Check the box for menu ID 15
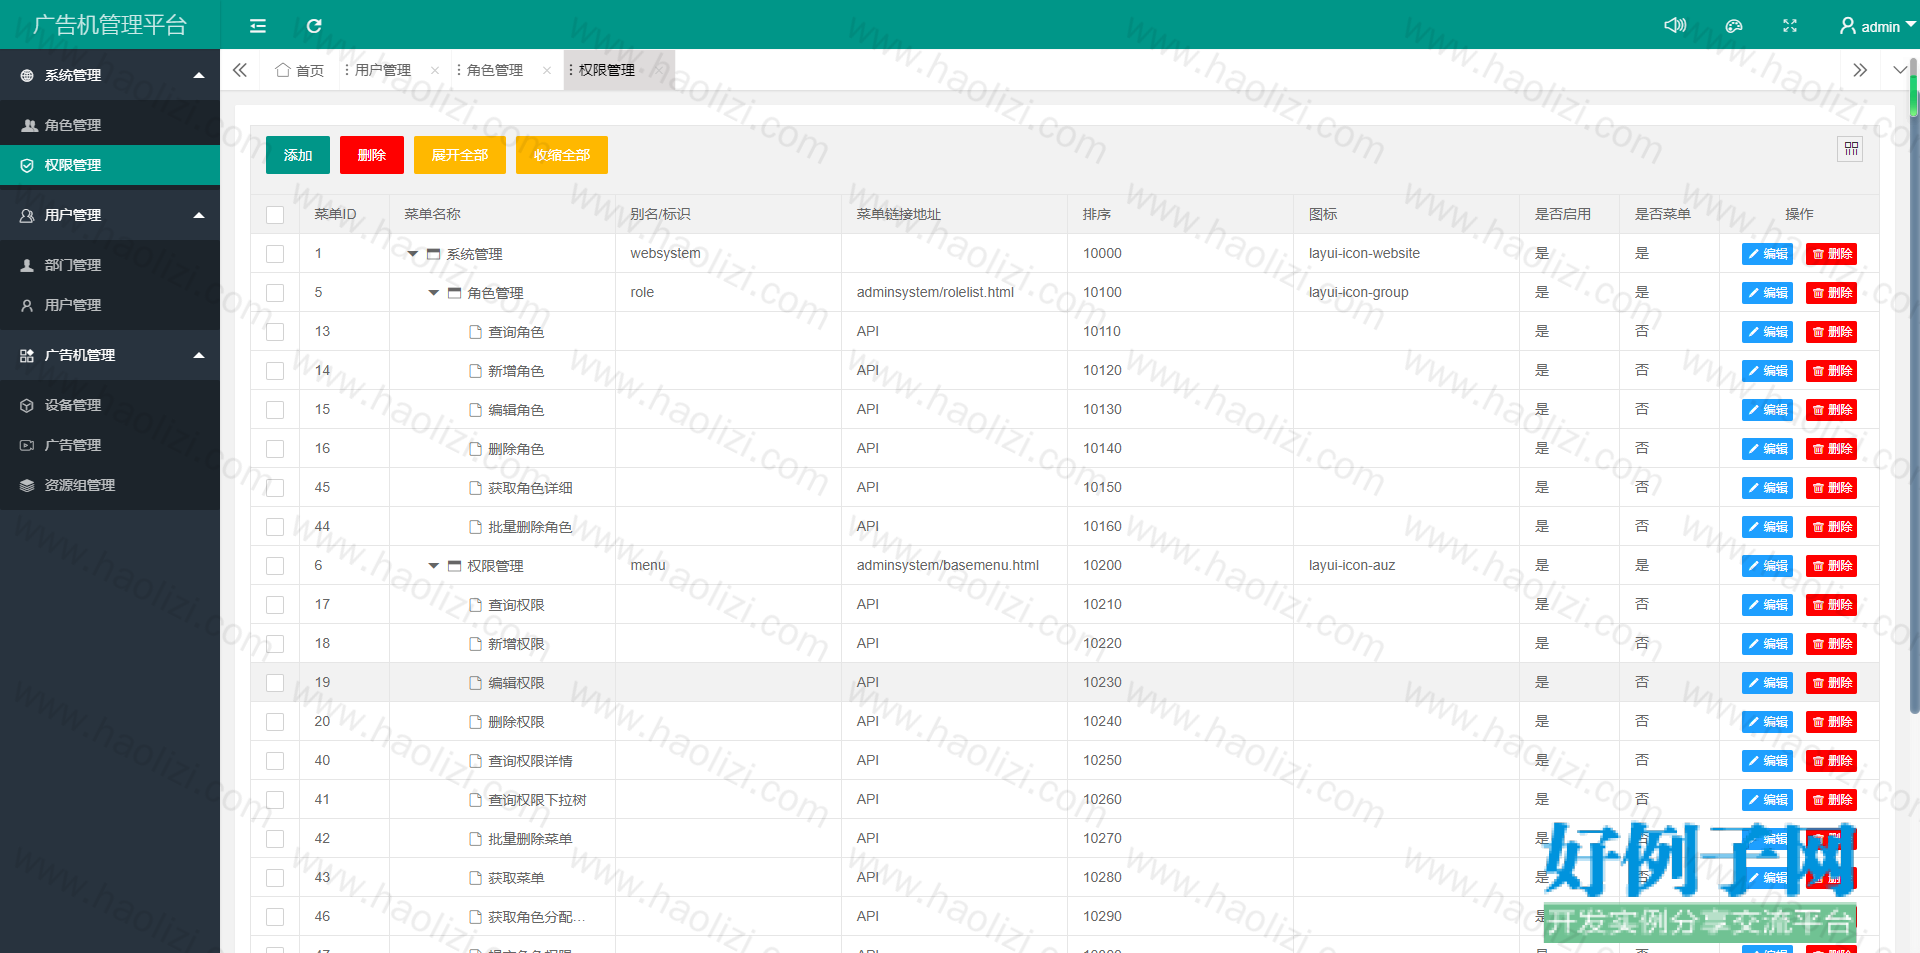The image size is (1920, 953). [275, 410]
